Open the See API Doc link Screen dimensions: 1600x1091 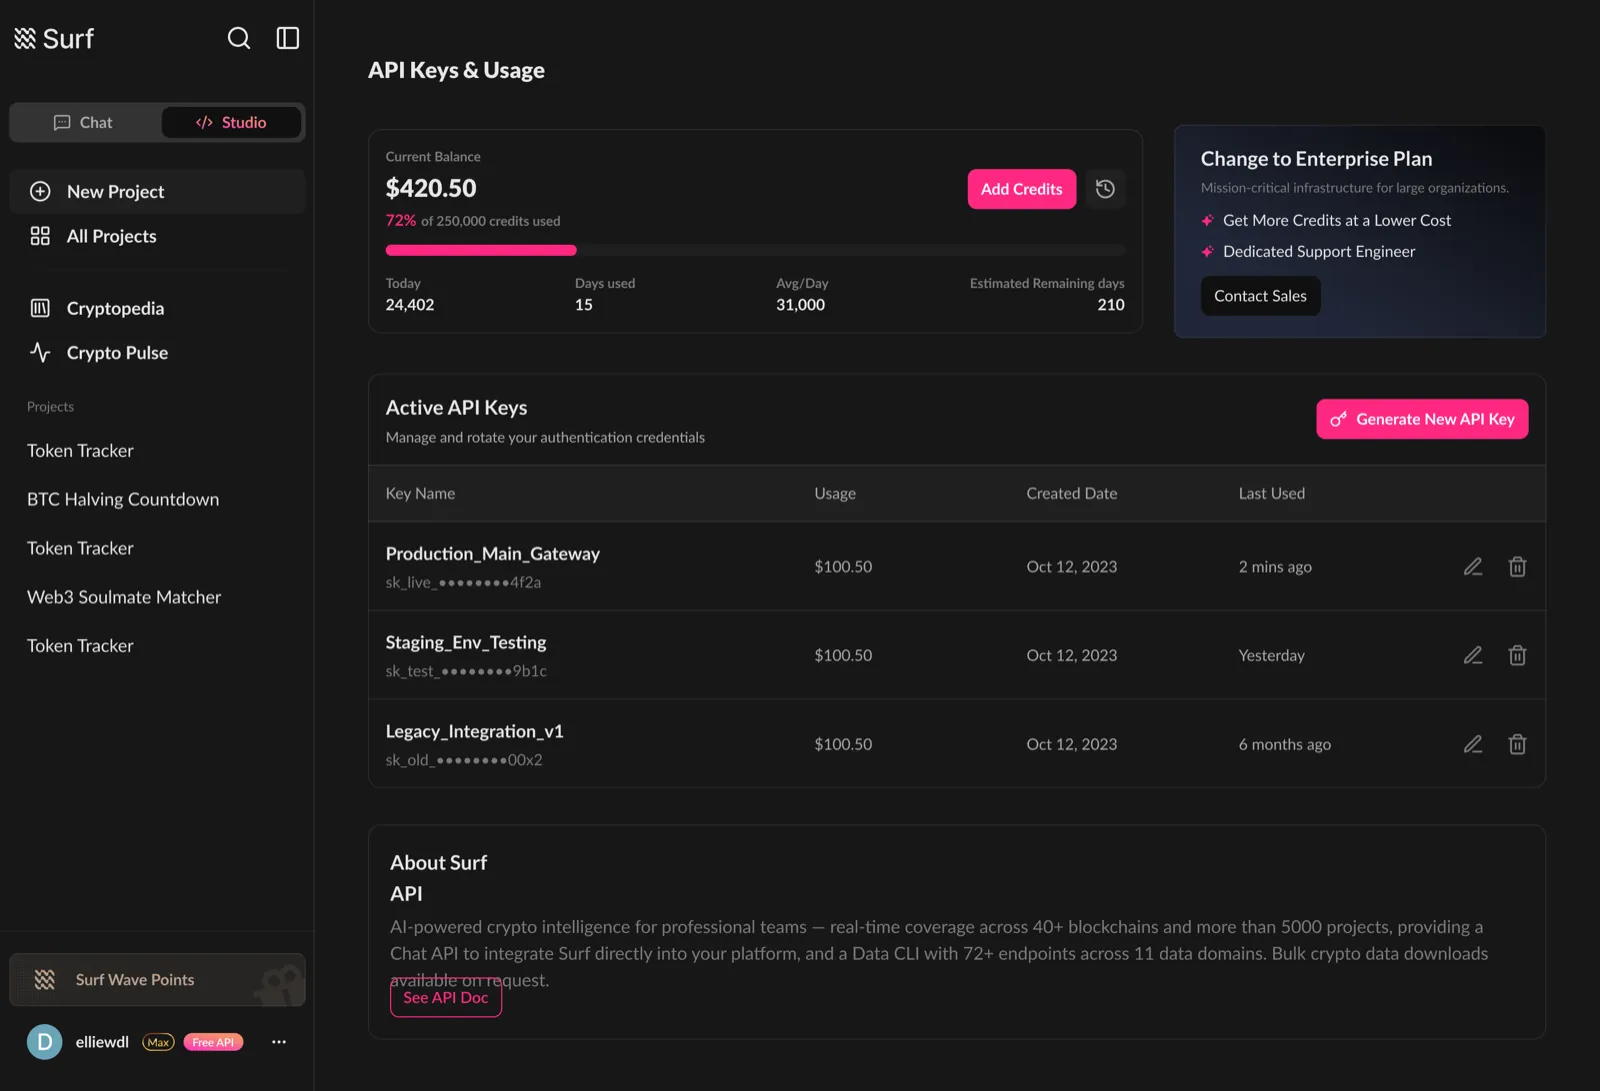click(x=446, y=998)
